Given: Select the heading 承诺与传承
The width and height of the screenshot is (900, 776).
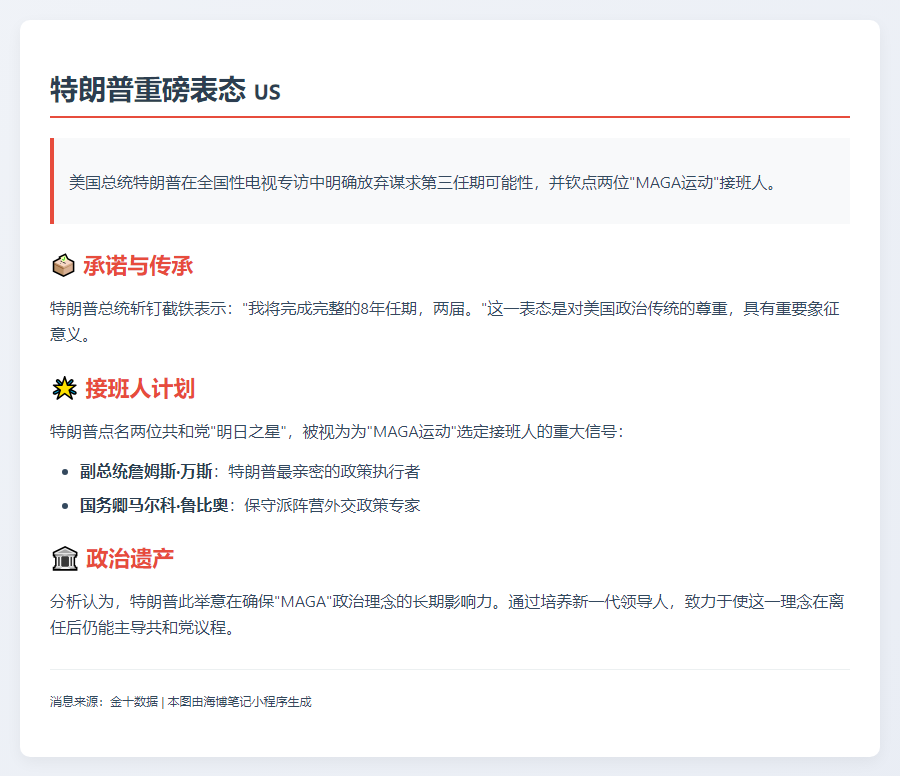Looking at the screenshot, I should click(138, 266).
